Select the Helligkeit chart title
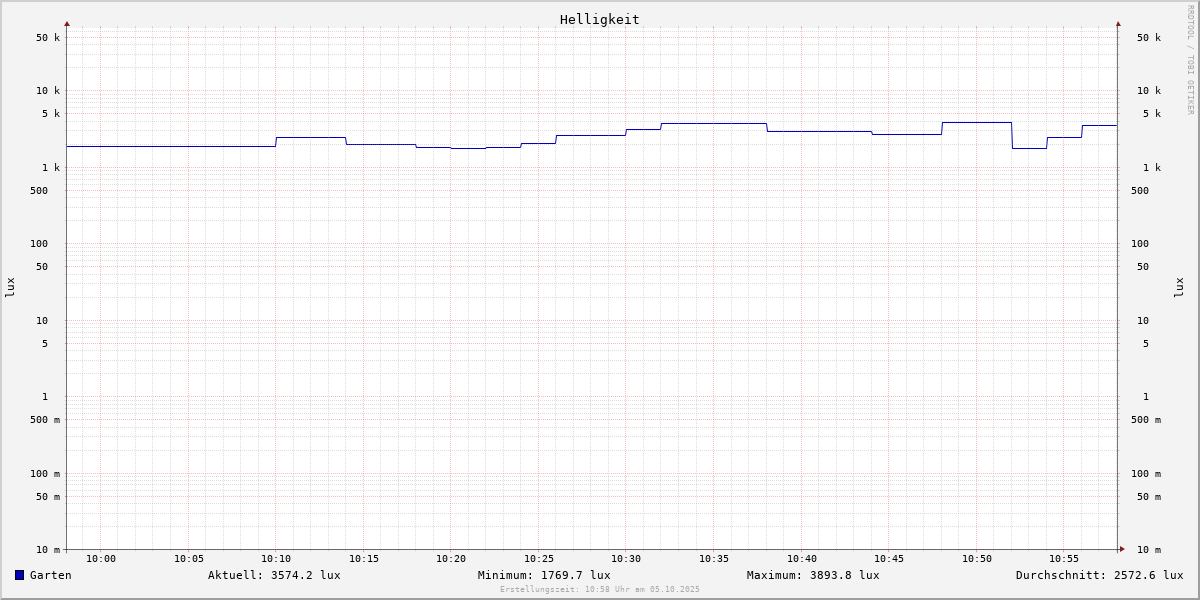 (x=599, y=19)
